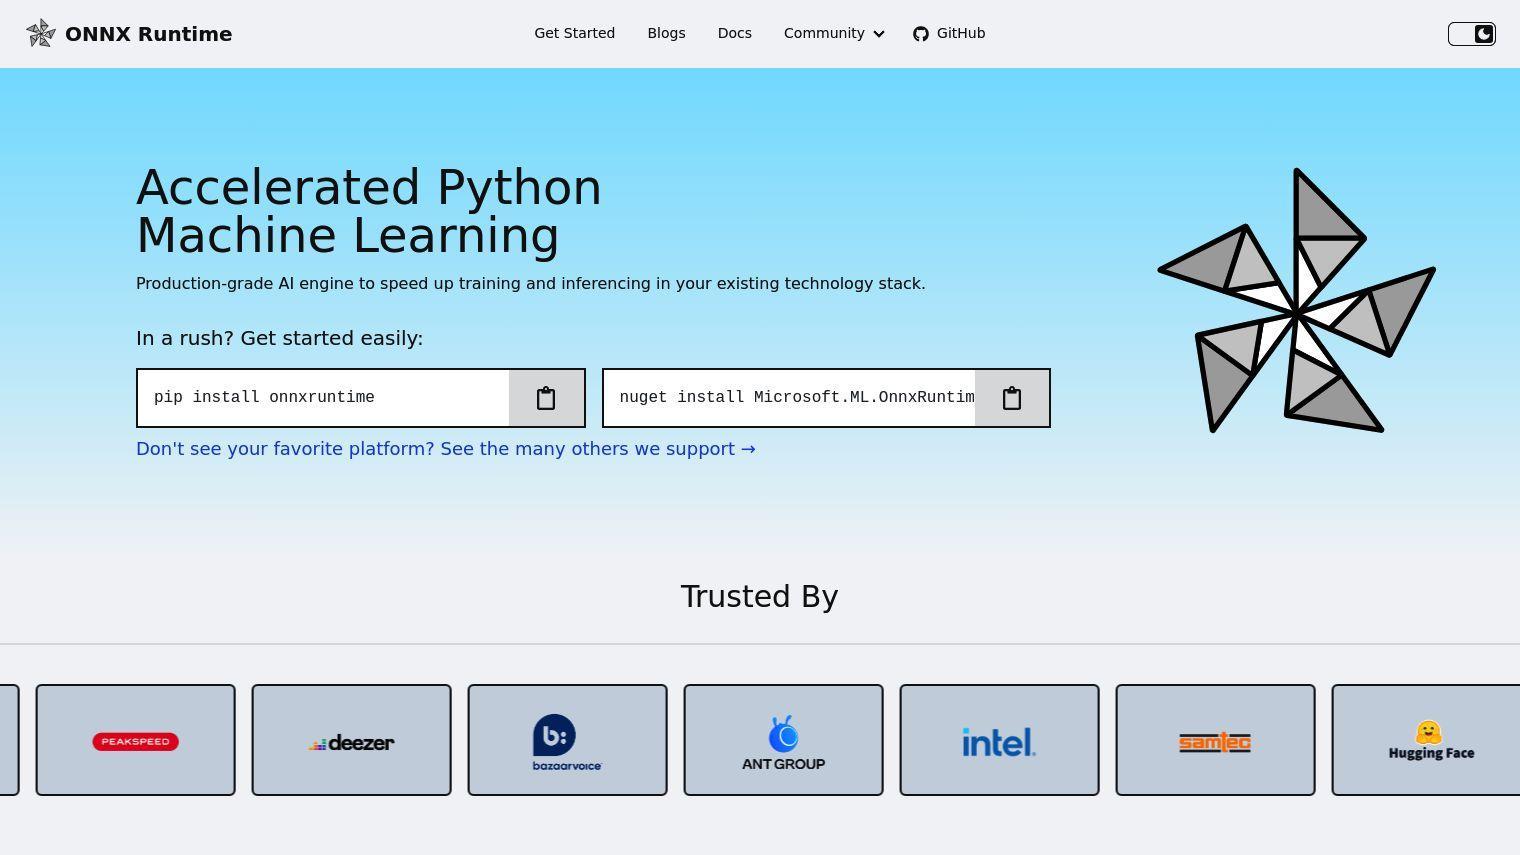1520x855 pixels.
Task: Copy the pip install onnxruntime command
Action: tap(546, 398)
